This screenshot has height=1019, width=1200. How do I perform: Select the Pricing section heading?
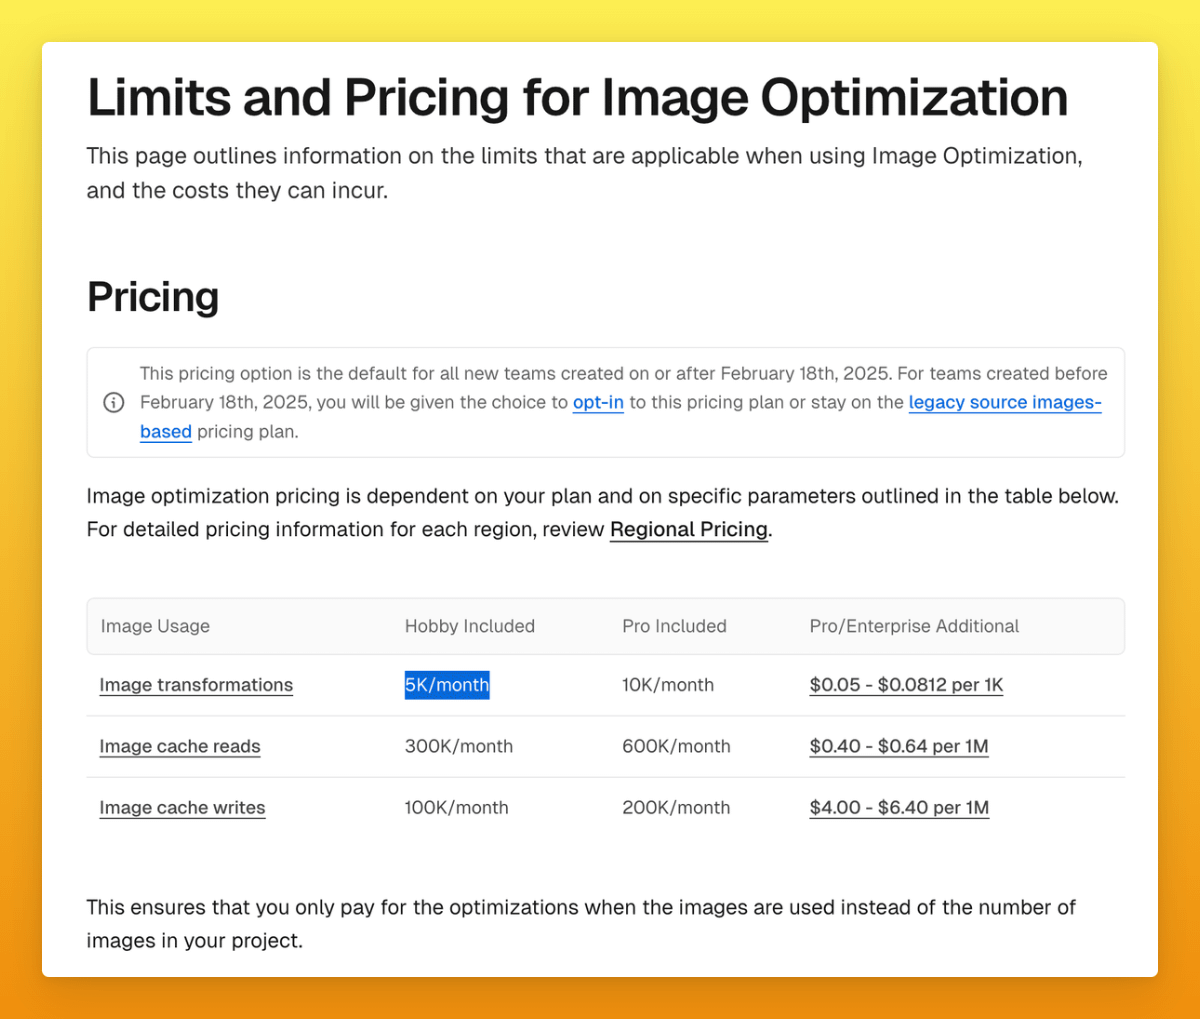tap(152, 296)
